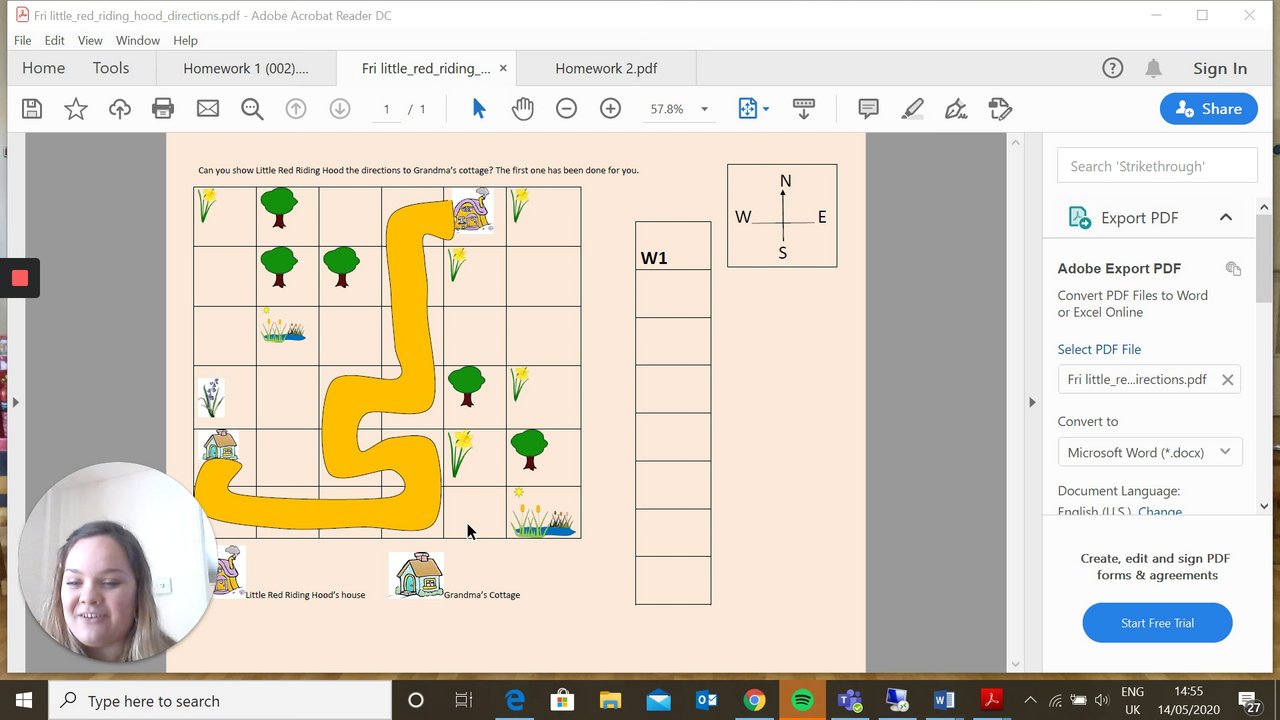The width and height of the screenshot is (1280, 720).
Task: Click the taskbar search box
Action: (218, 700)
